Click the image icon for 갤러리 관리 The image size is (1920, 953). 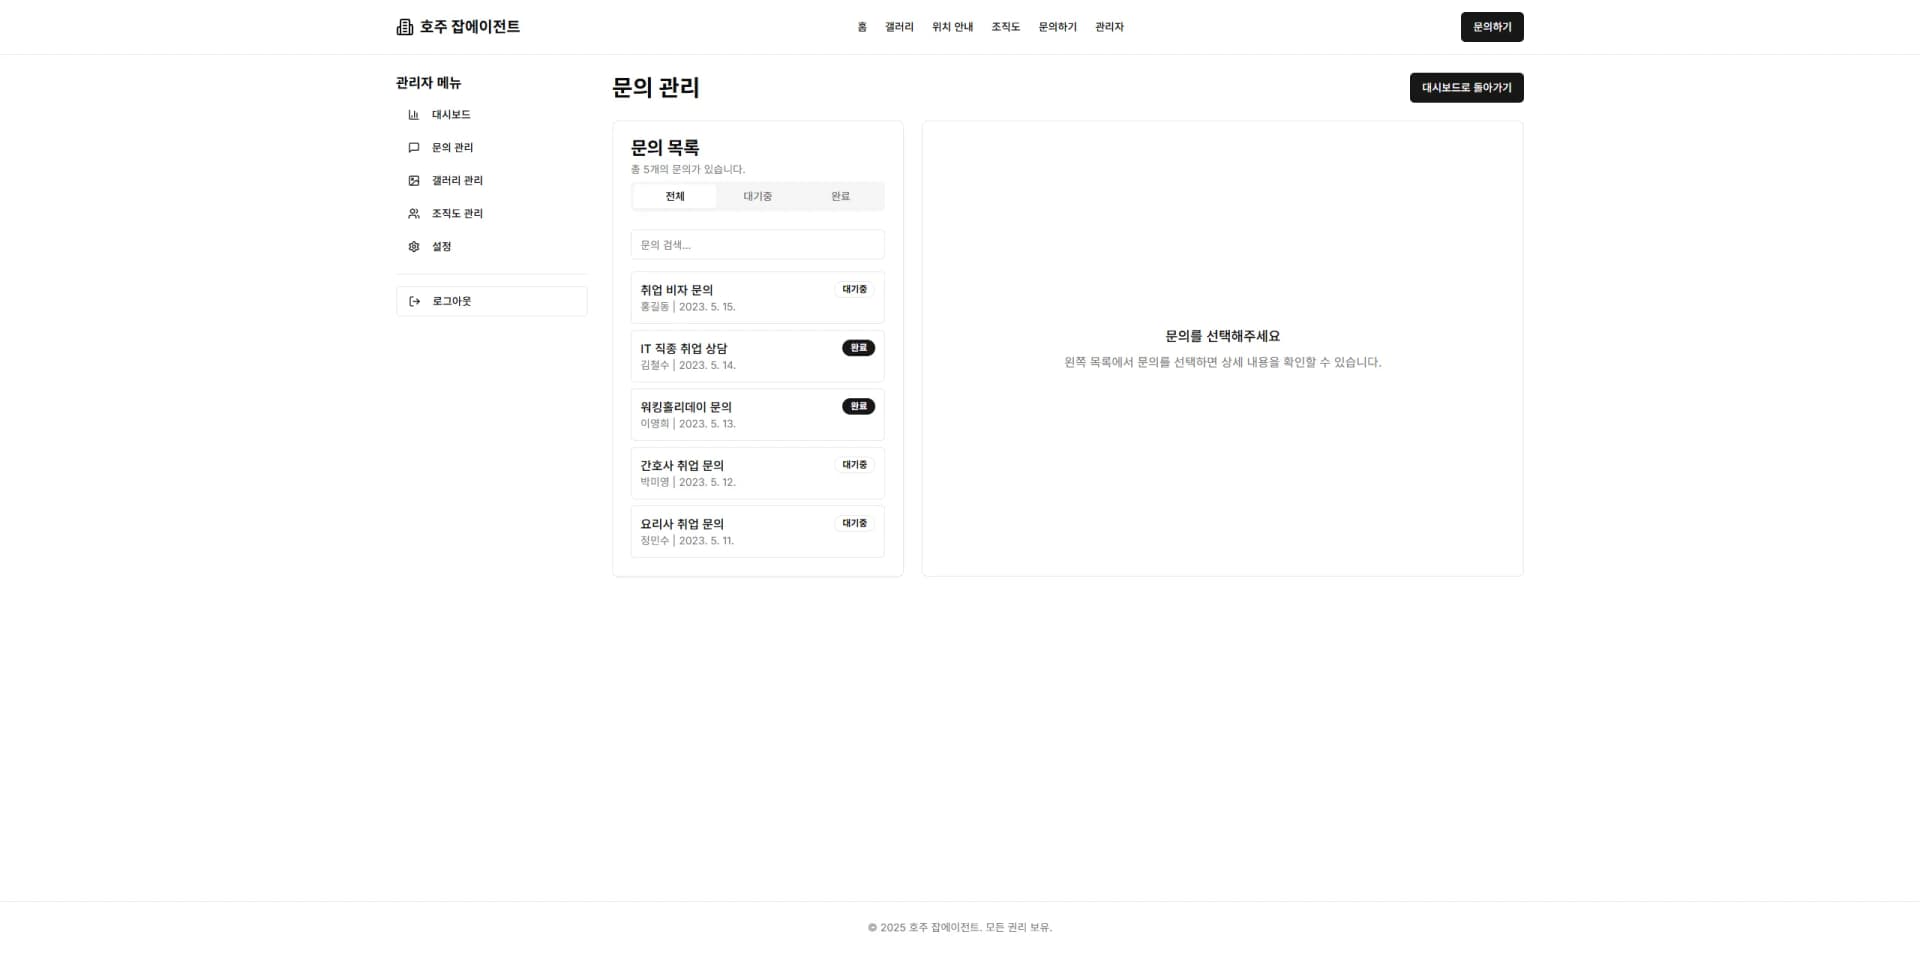[x=414, y=181]
